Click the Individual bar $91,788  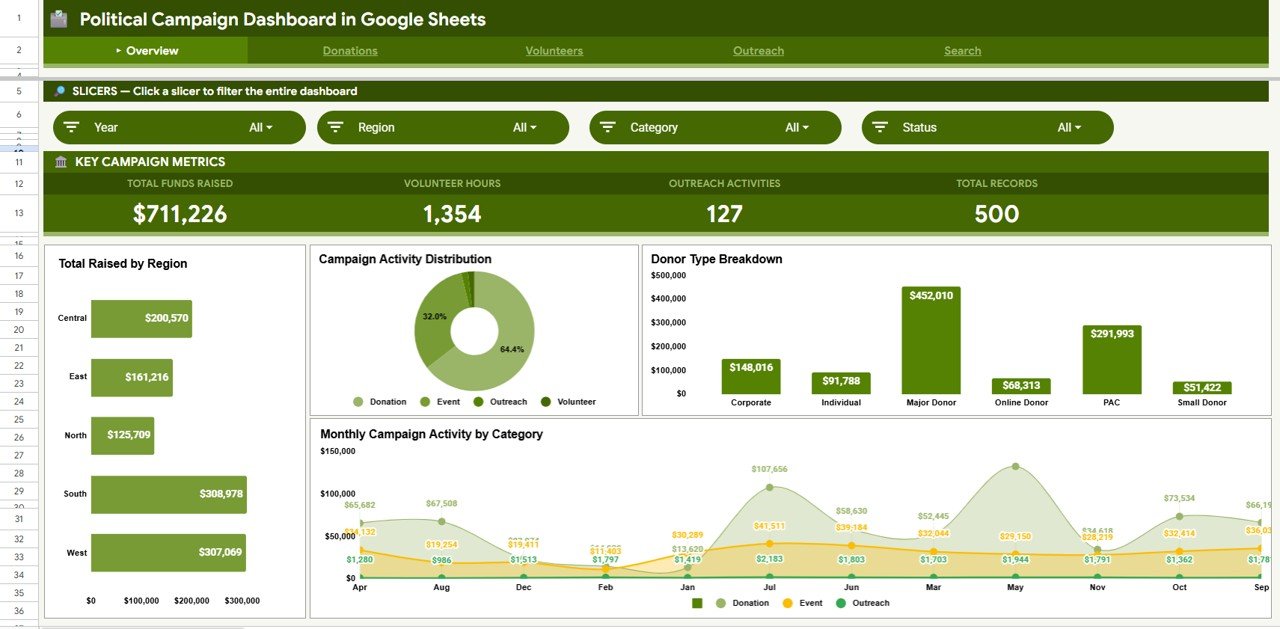click(x=841, y=383)
